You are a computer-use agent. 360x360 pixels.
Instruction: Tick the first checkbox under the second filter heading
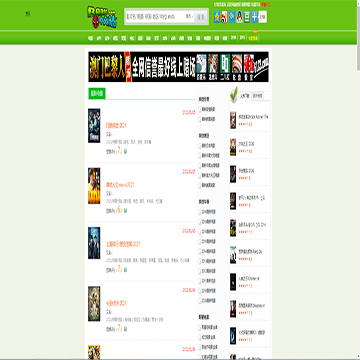[200, 146]
